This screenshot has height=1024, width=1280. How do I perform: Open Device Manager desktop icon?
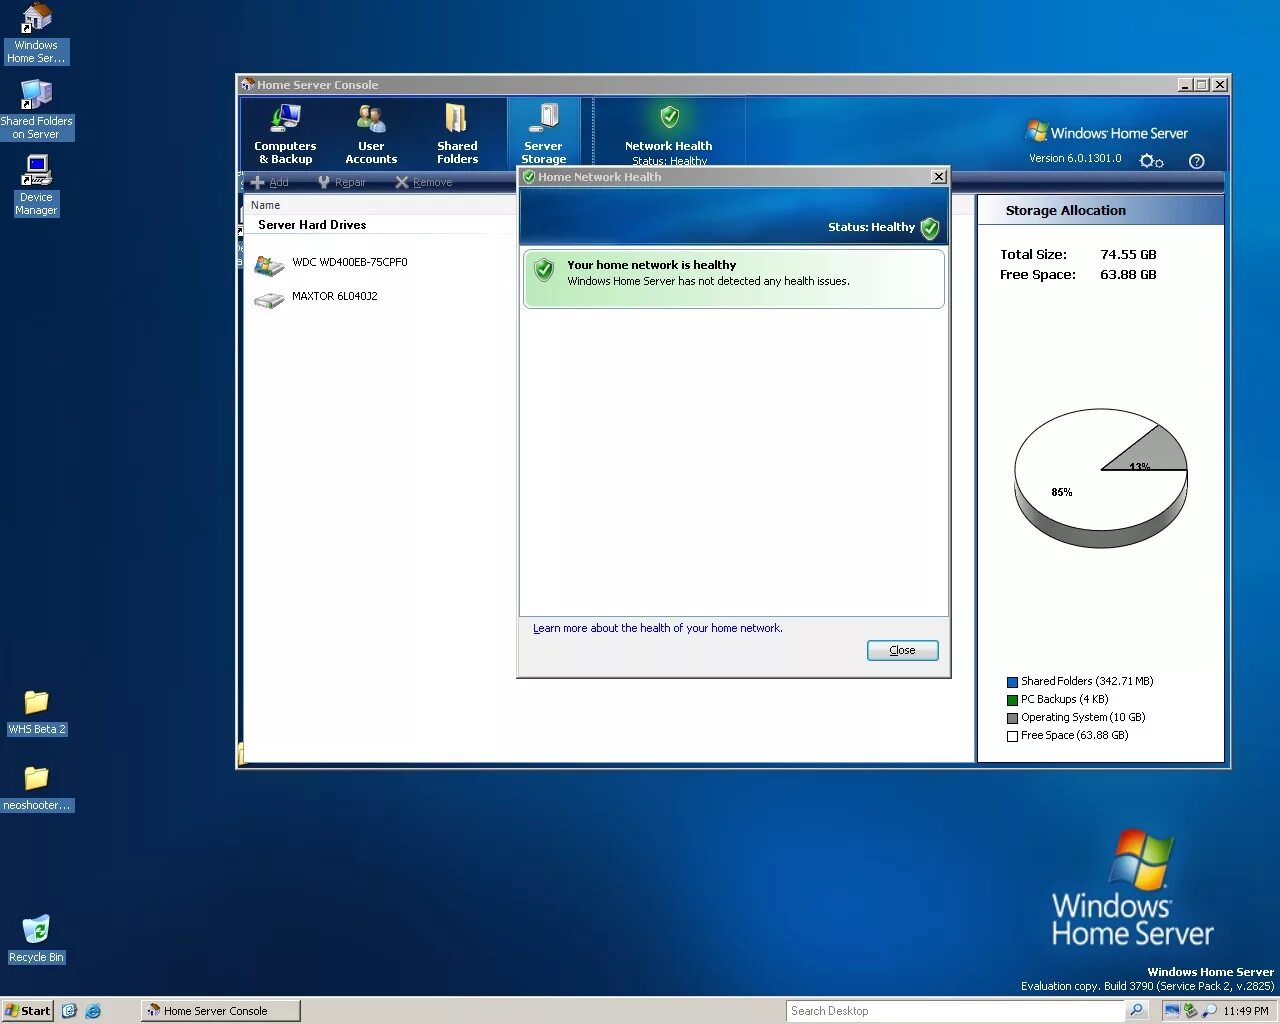point(36,185)
